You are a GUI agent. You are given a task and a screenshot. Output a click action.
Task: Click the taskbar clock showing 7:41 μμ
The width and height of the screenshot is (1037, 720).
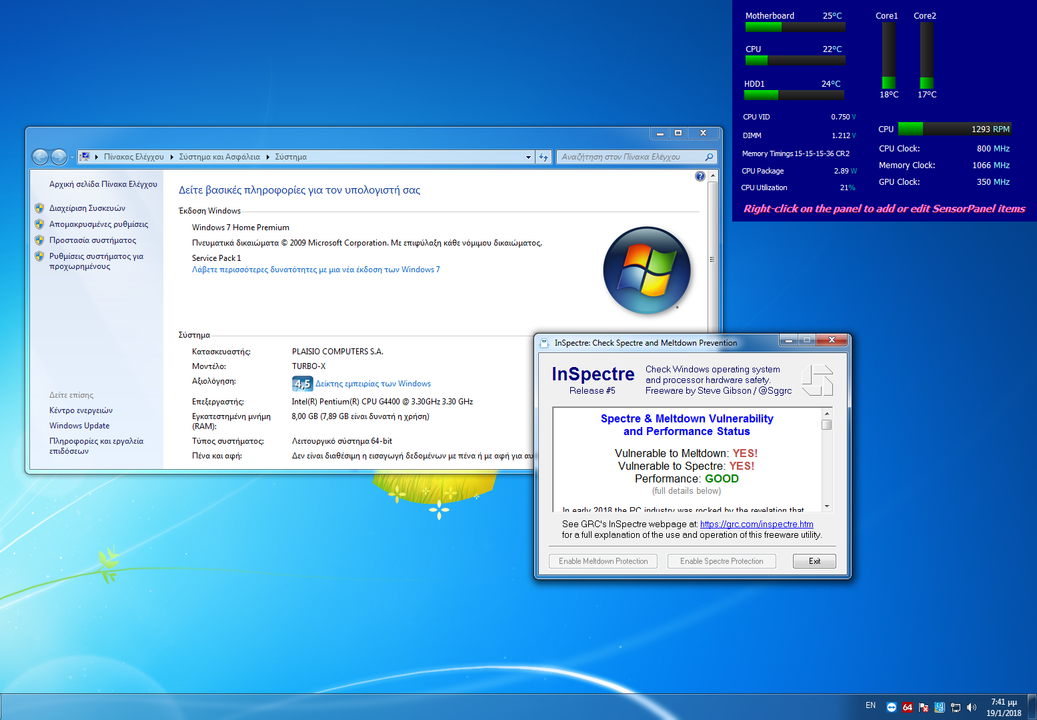pyautogui.click(x=1004, y=707)
